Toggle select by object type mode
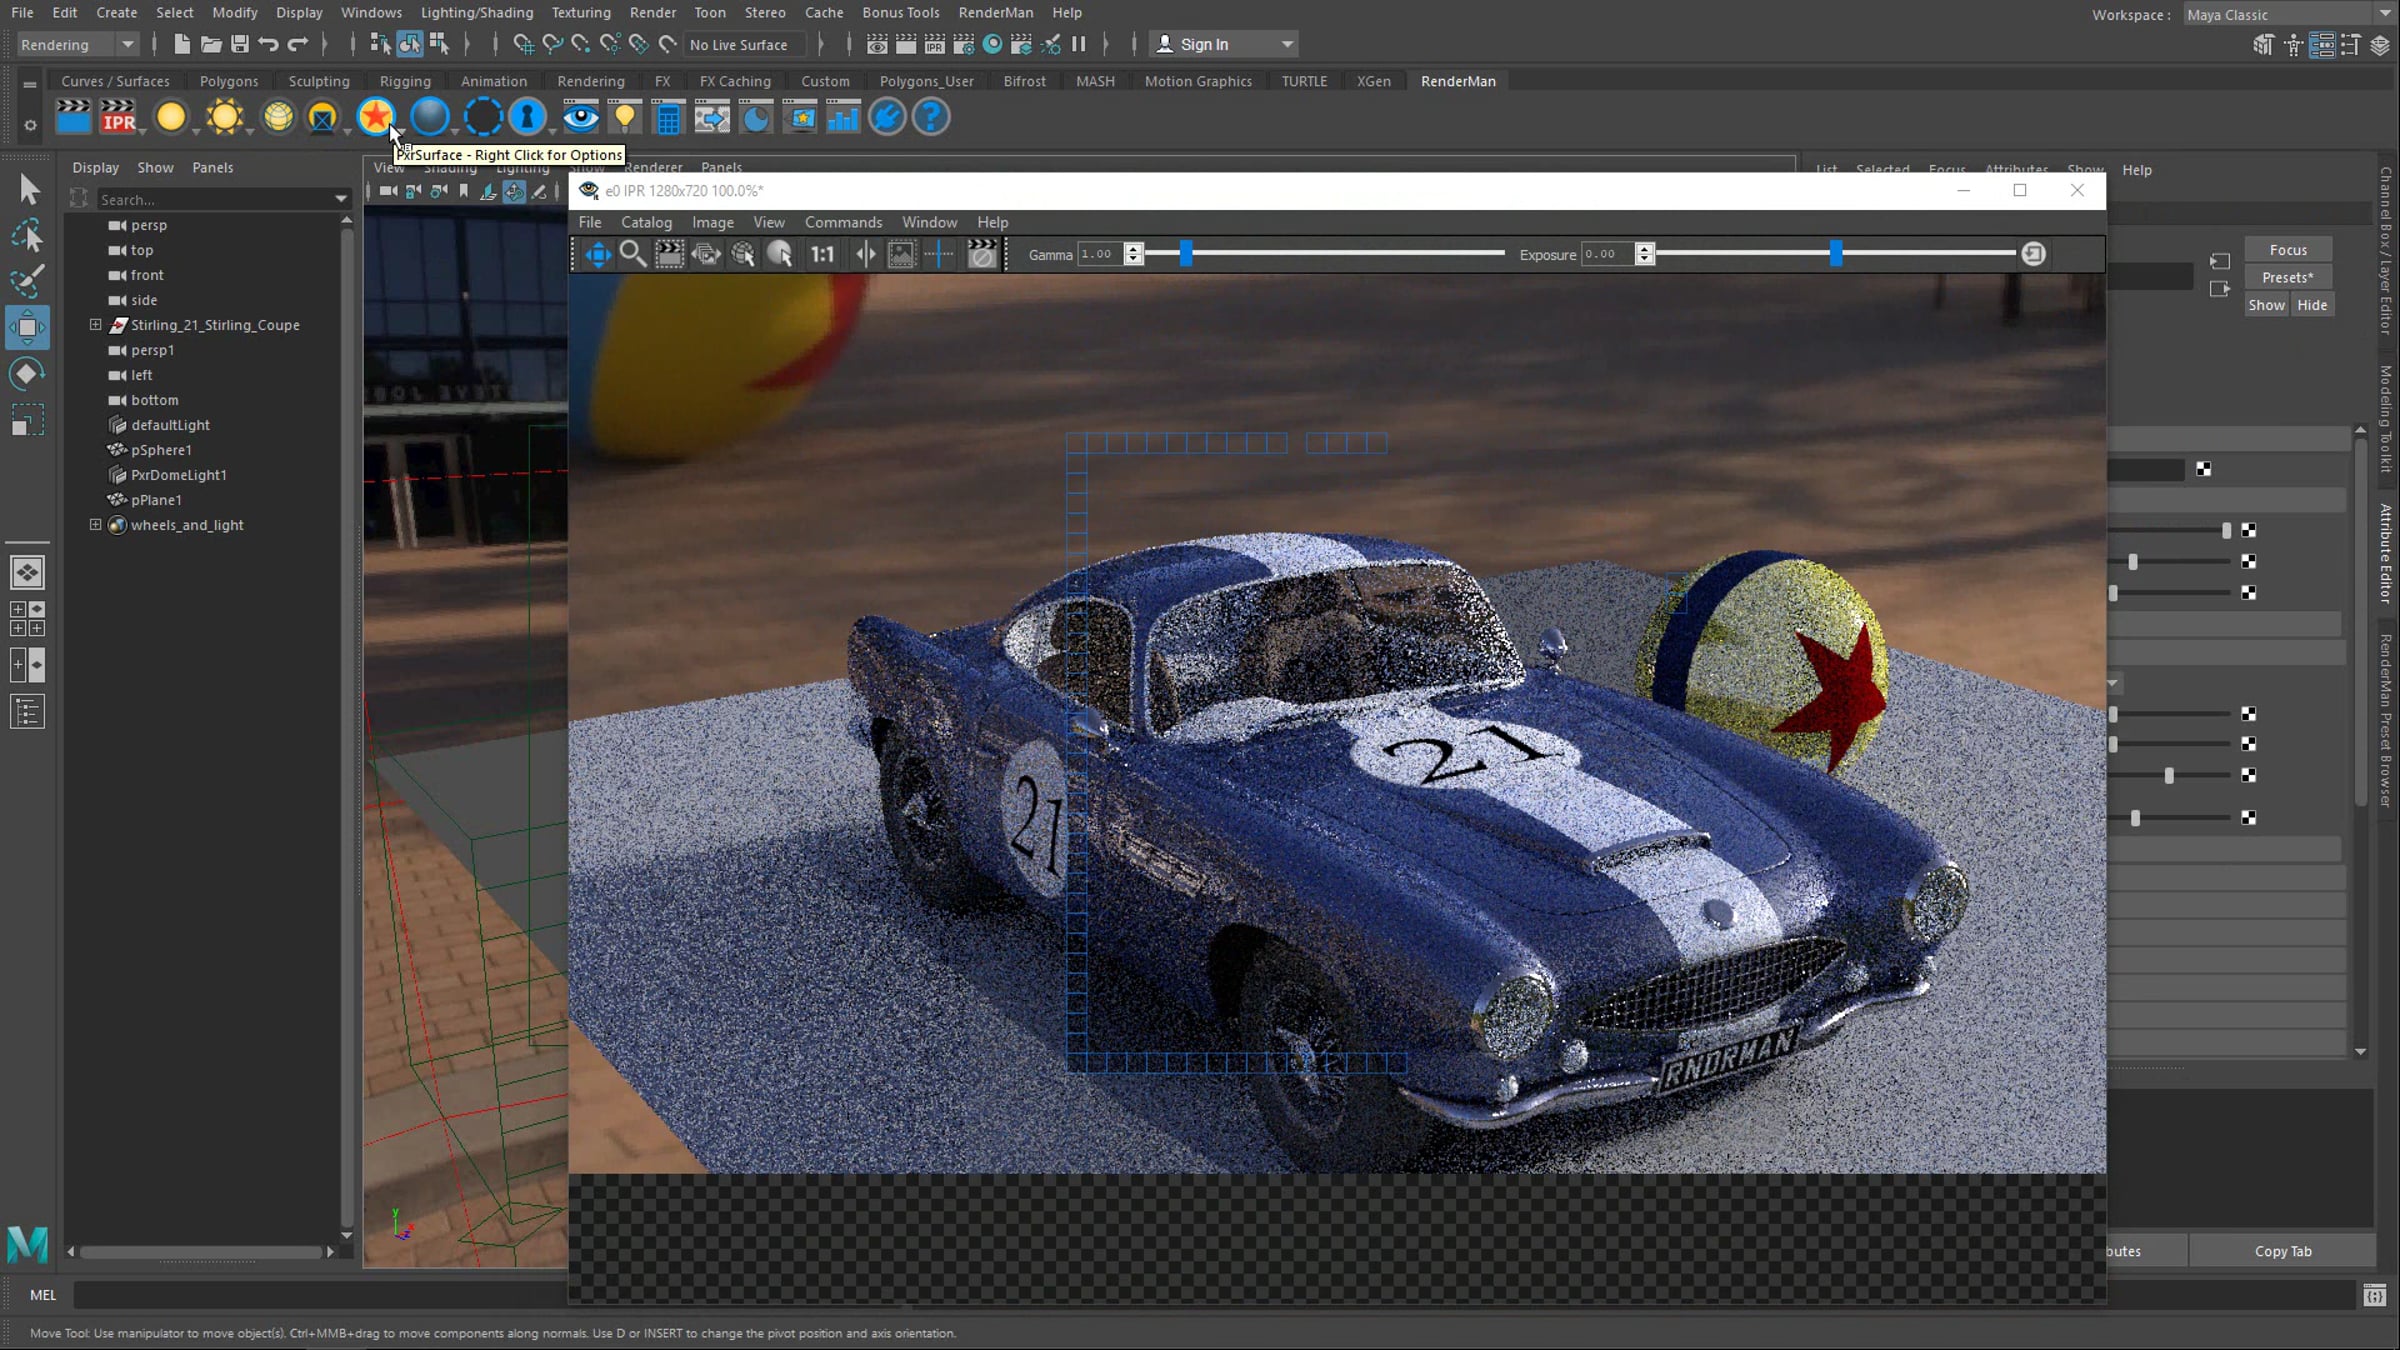 point(409,44)
